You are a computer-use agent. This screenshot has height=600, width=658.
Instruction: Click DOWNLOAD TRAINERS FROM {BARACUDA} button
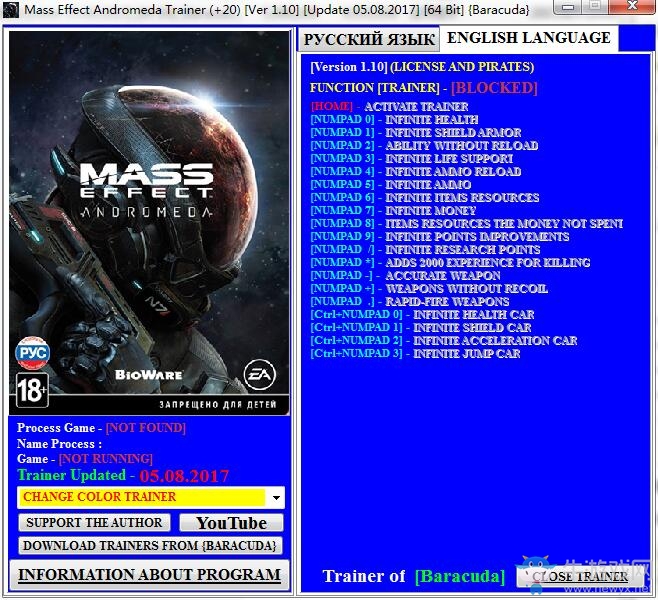click(x=150, y=545)
